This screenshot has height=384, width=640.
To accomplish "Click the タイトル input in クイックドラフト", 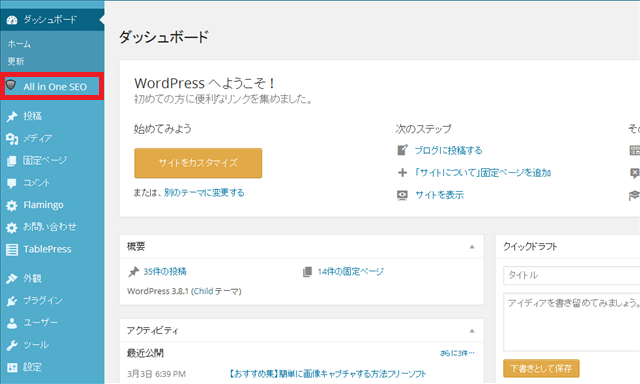I will click(x=571, y=275).
